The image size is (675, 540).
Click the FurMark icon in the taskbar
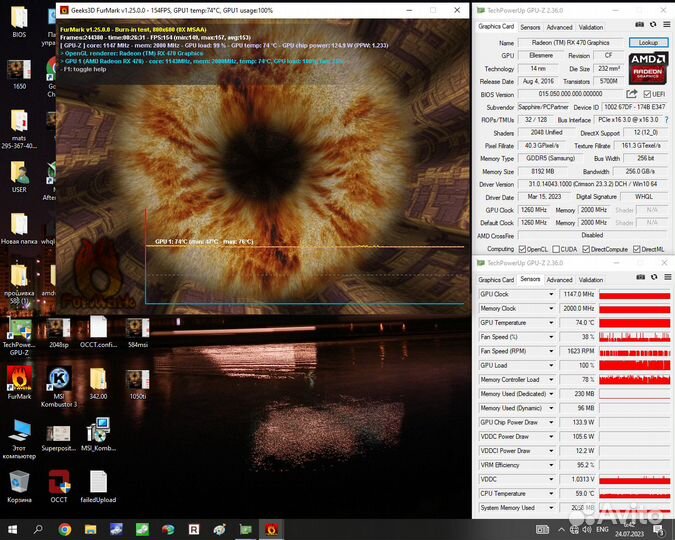[272, 529]
